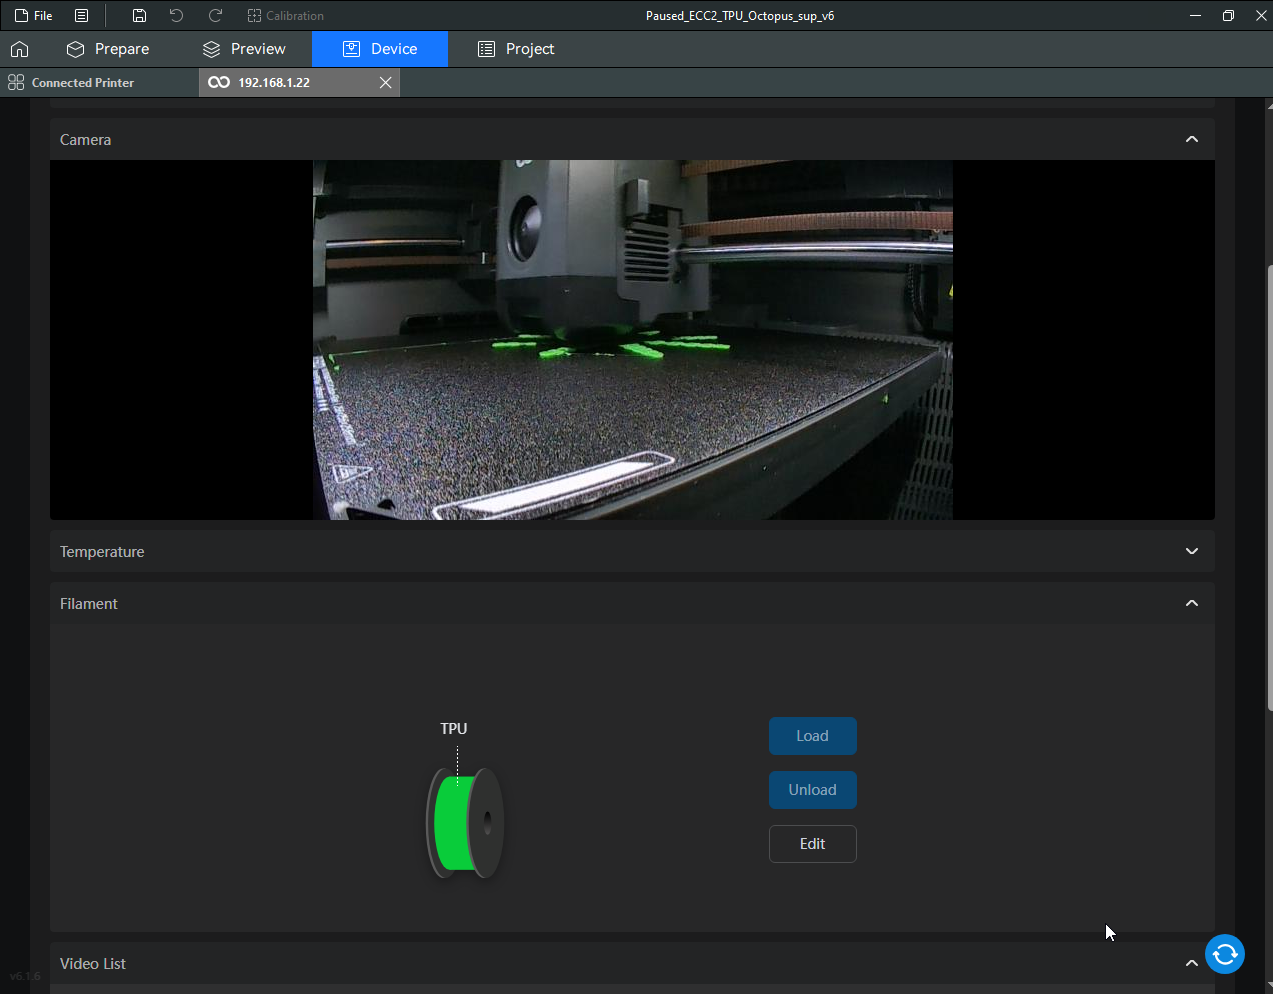1273x994 pixels.
Task: Click the save icon in the title bar
Action: tap(139, 16)
